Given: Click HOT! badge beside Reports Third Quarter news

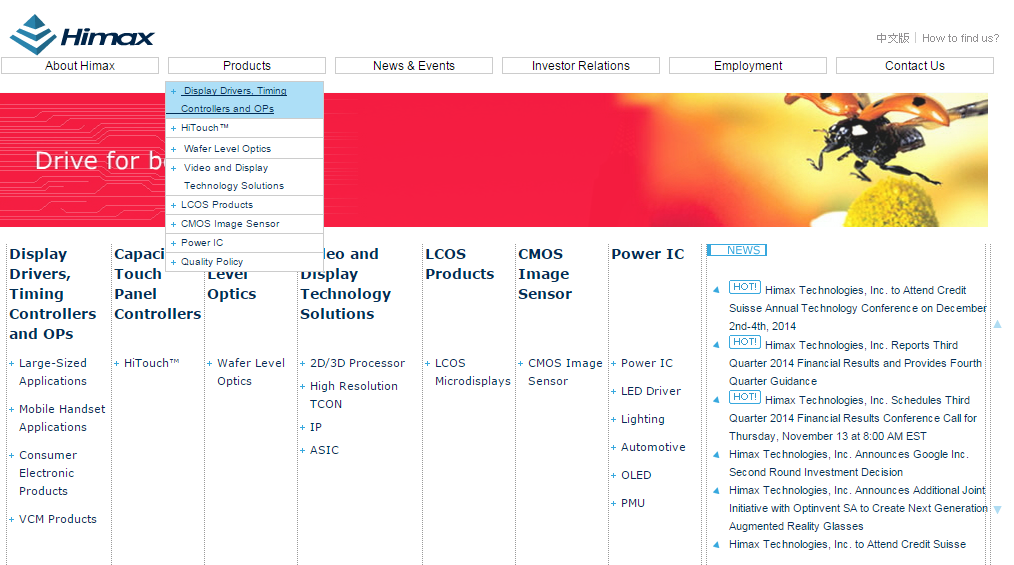Looking at the screenshot, I should pyautogui.click(x=744, y=342).
